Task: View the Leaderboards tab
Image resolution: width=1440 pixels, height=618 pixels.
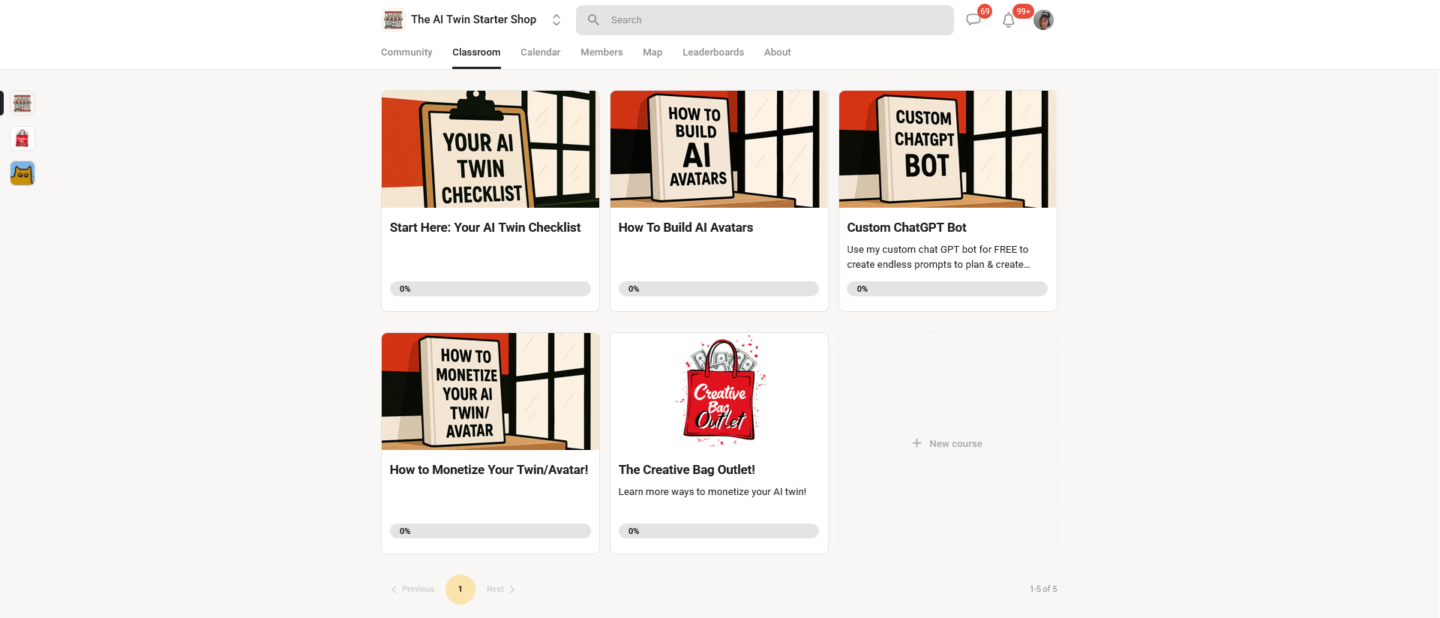Action: pos(713,52)
